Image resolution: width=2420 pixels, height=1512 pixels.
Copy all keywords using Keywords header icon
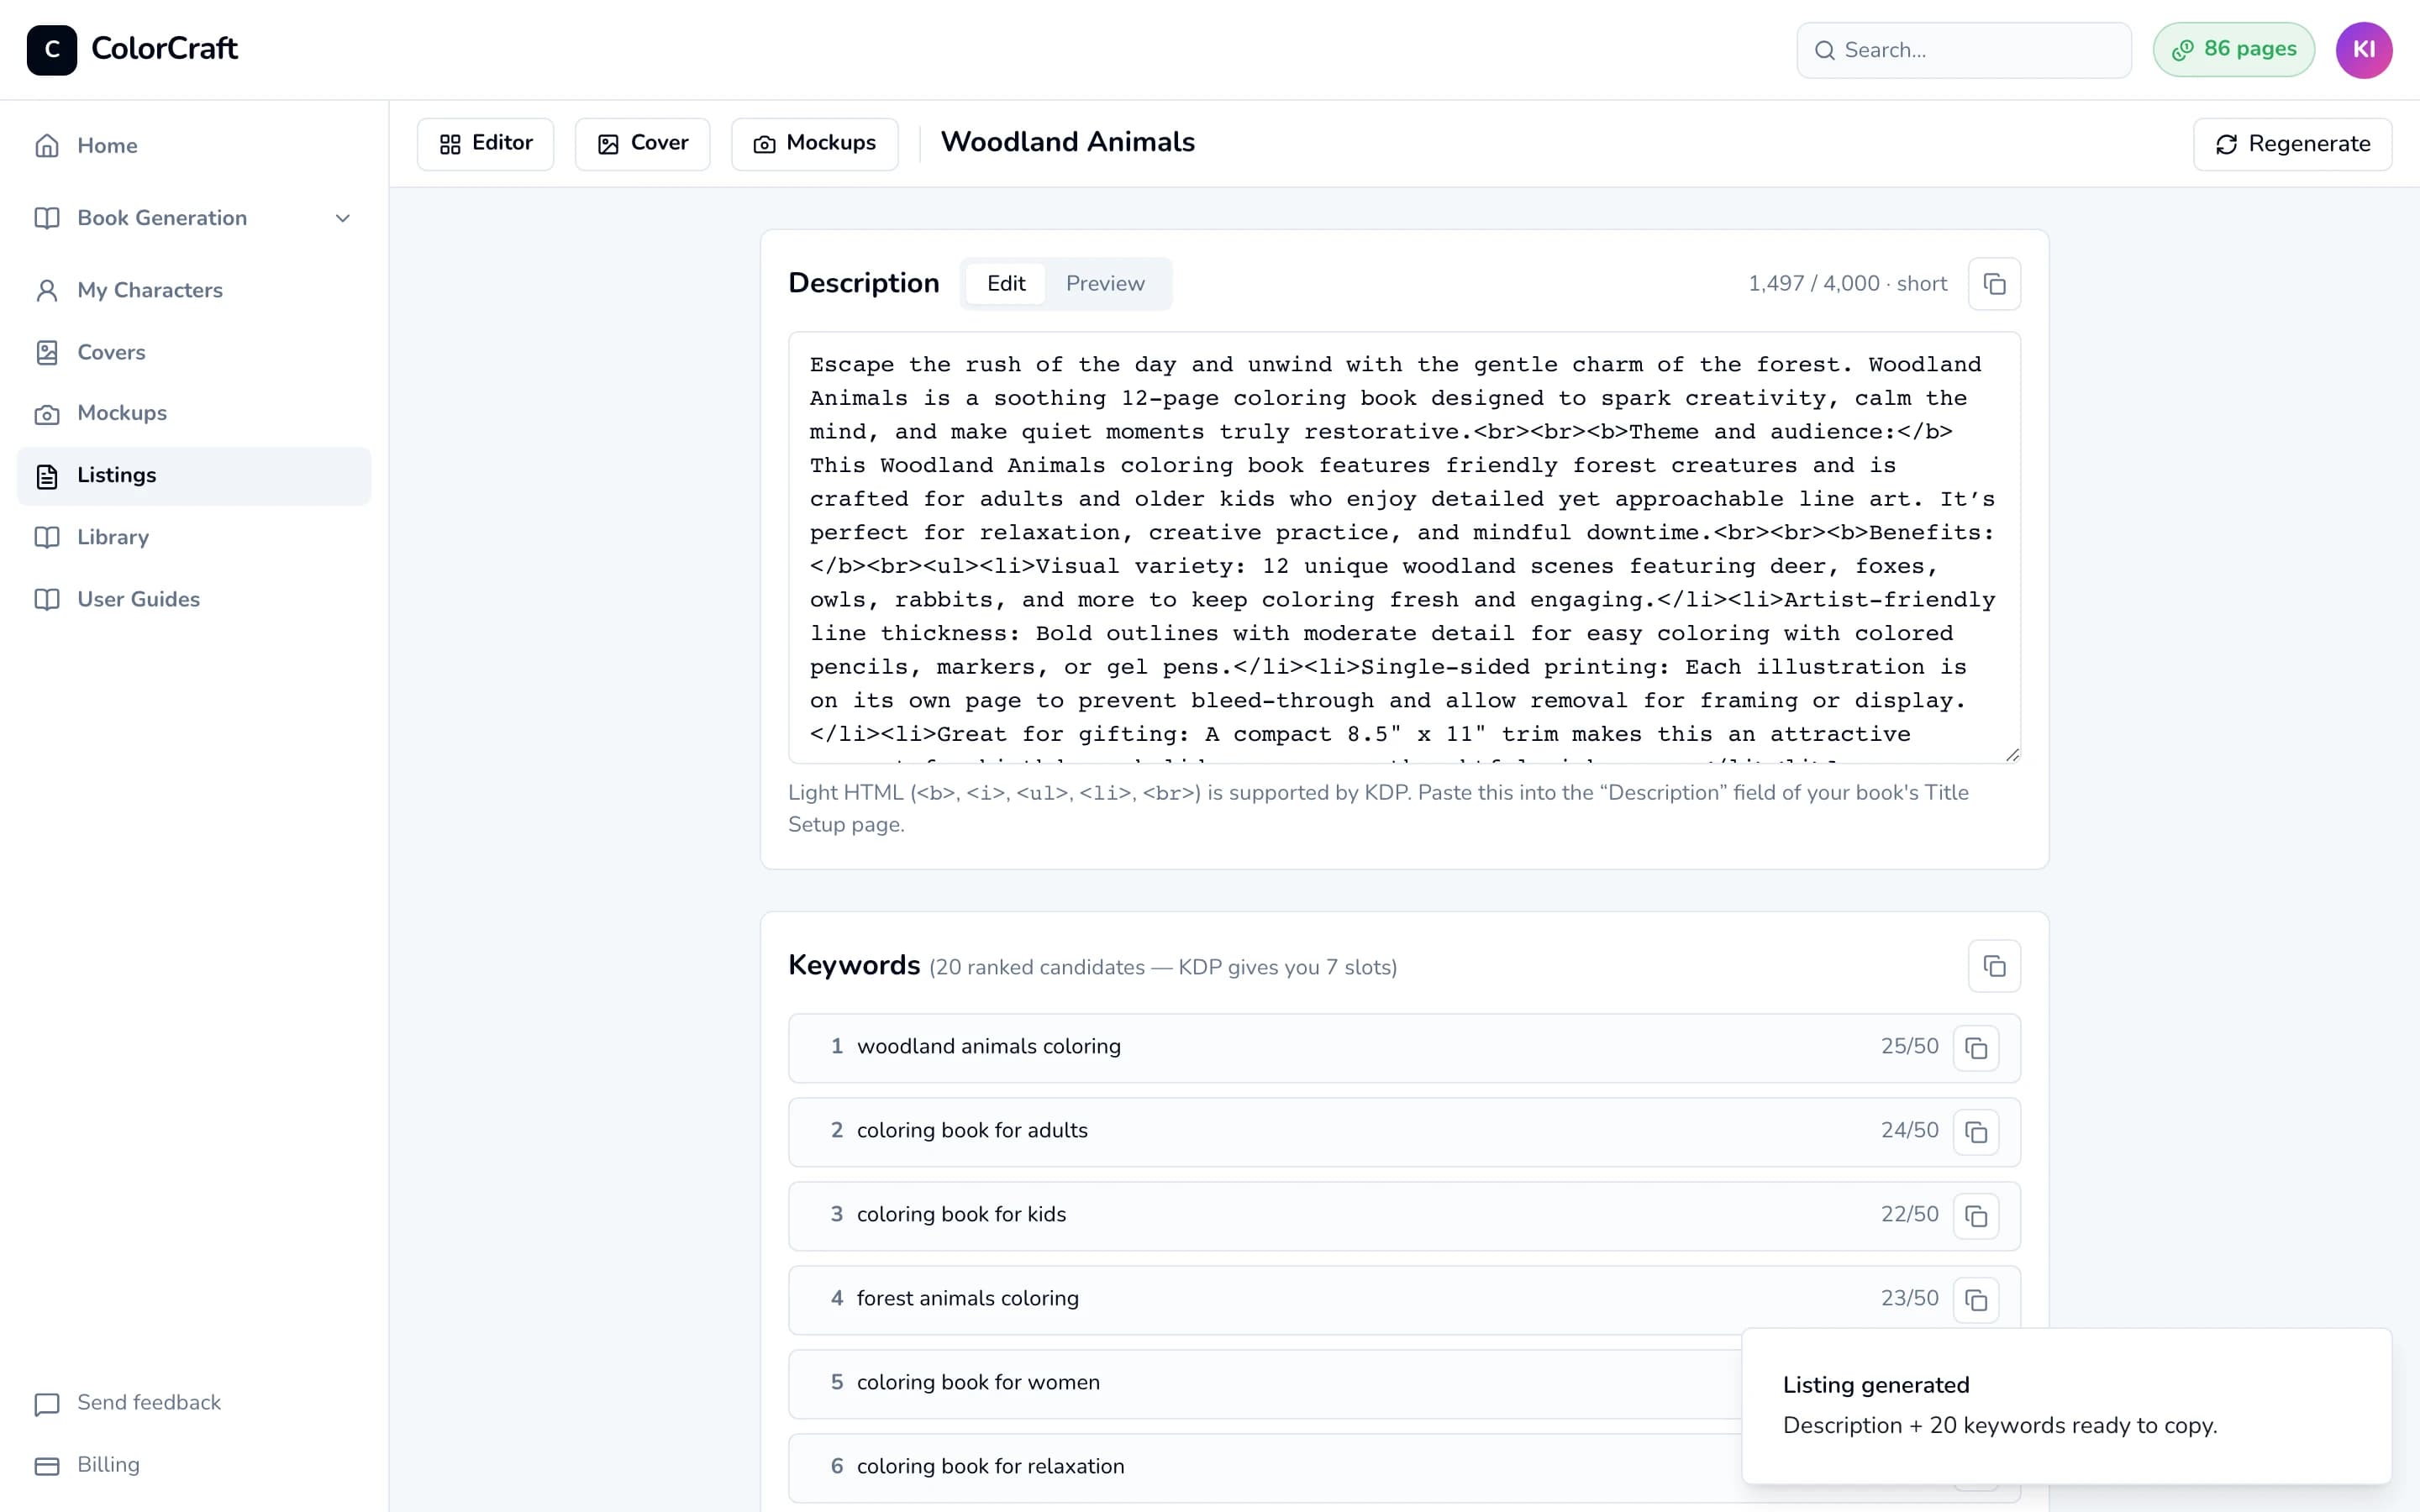tap(1994, 966)
